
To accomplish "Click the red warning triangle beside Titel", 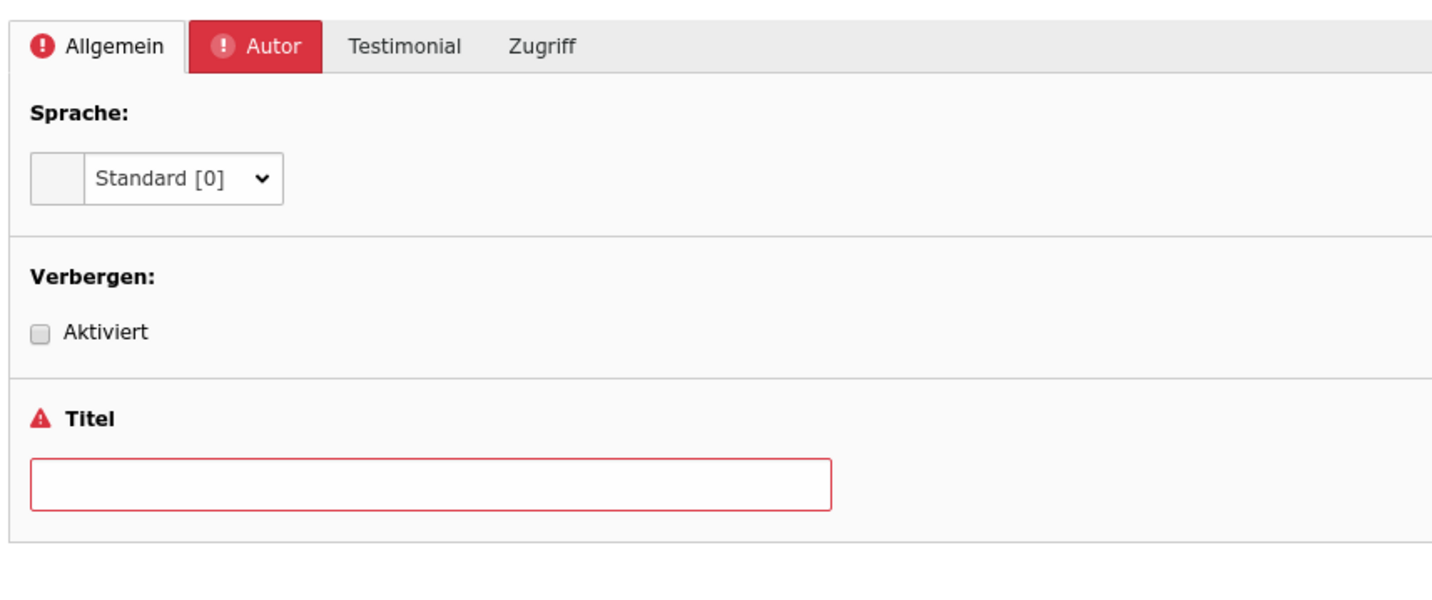I will [x=40, y=419].
